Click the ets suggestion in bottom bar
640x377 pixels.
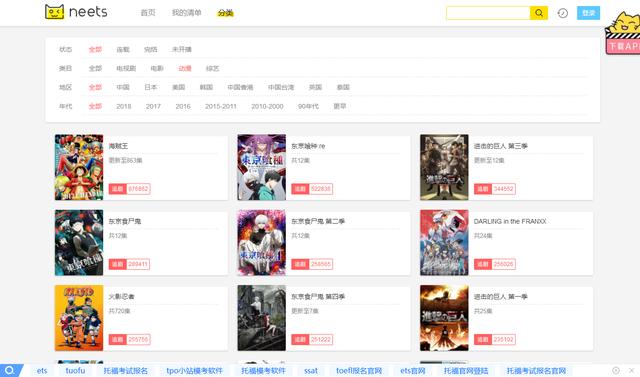42,370
